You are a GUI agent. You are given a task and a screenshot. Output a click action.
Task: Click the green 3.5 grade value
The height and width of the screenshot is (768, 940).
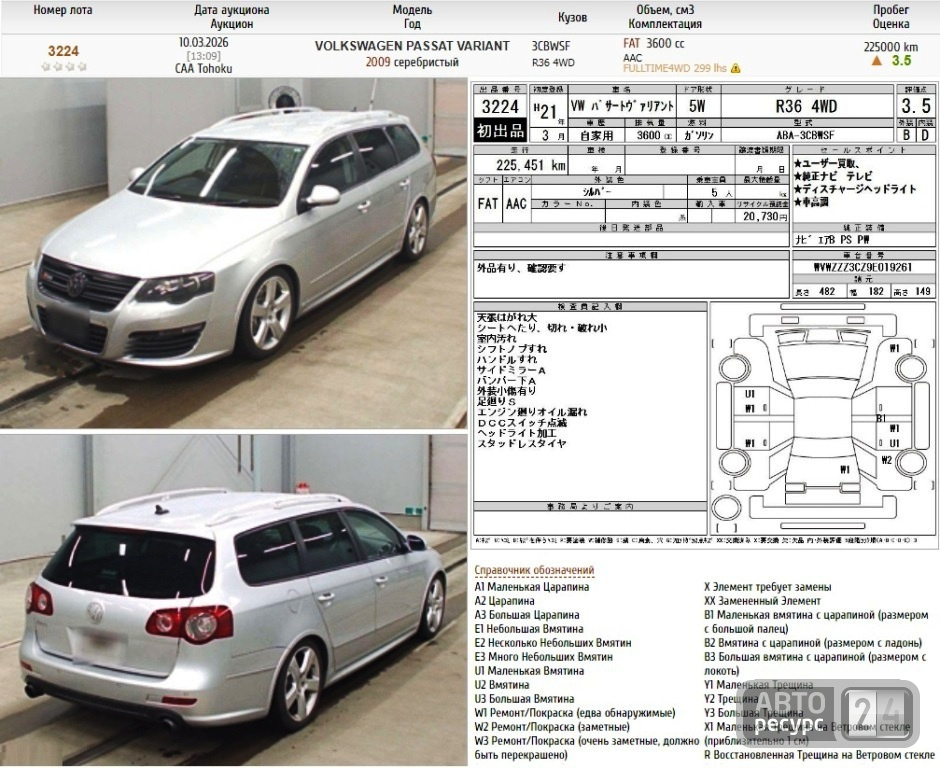tap(901, 60)
